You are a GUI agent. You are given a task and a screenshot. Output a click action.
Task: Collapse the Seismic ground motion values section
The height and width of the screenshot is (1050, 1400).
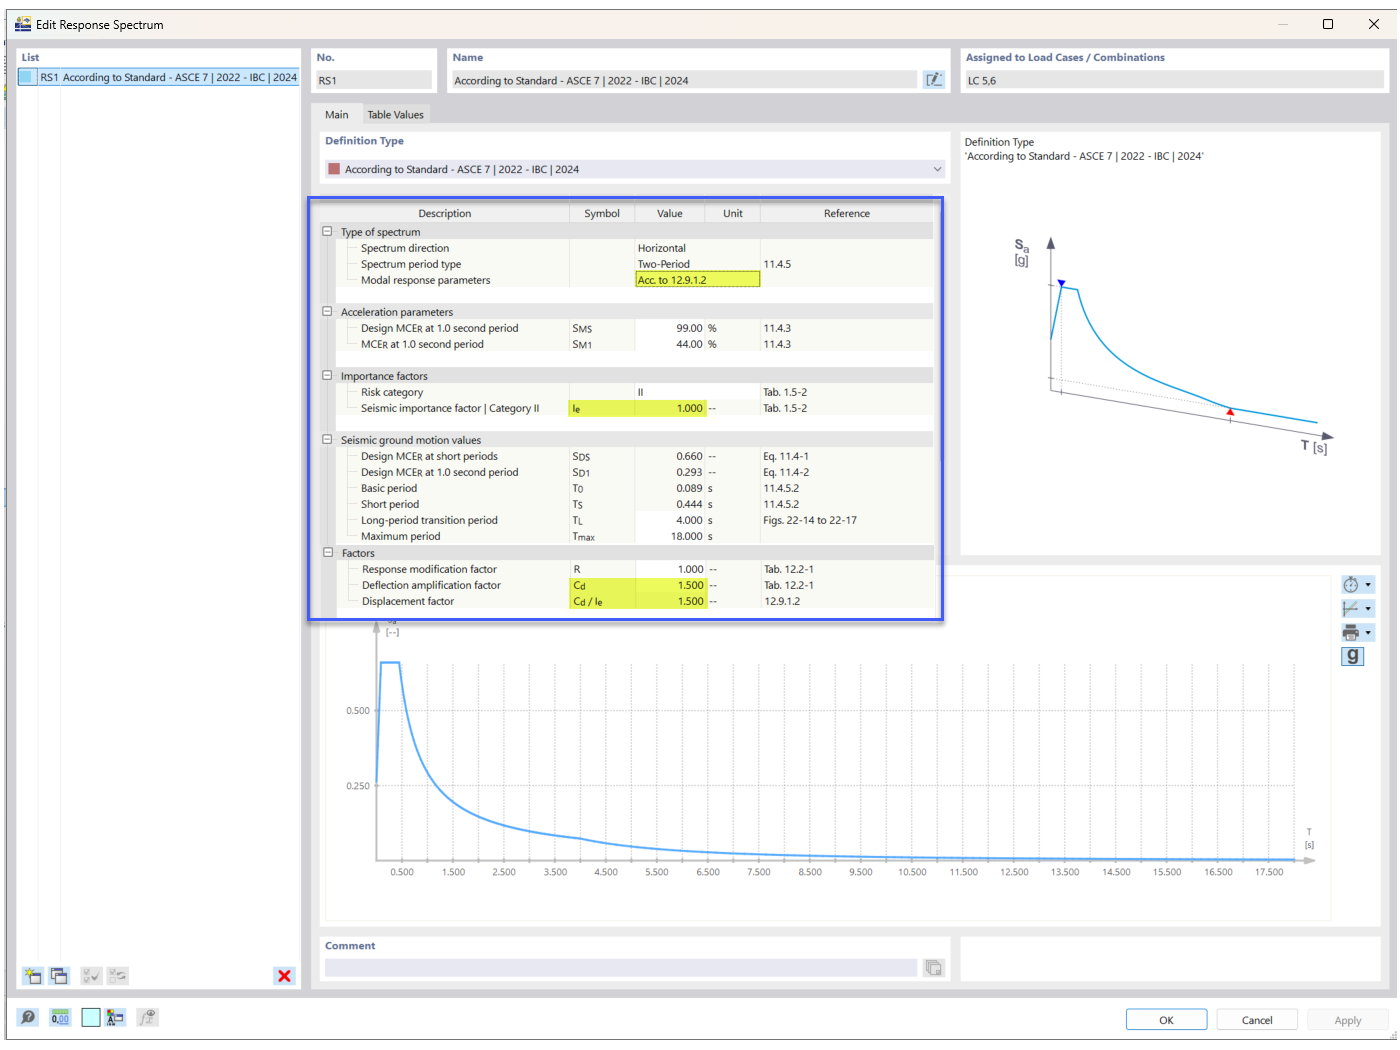pos(327,439)
